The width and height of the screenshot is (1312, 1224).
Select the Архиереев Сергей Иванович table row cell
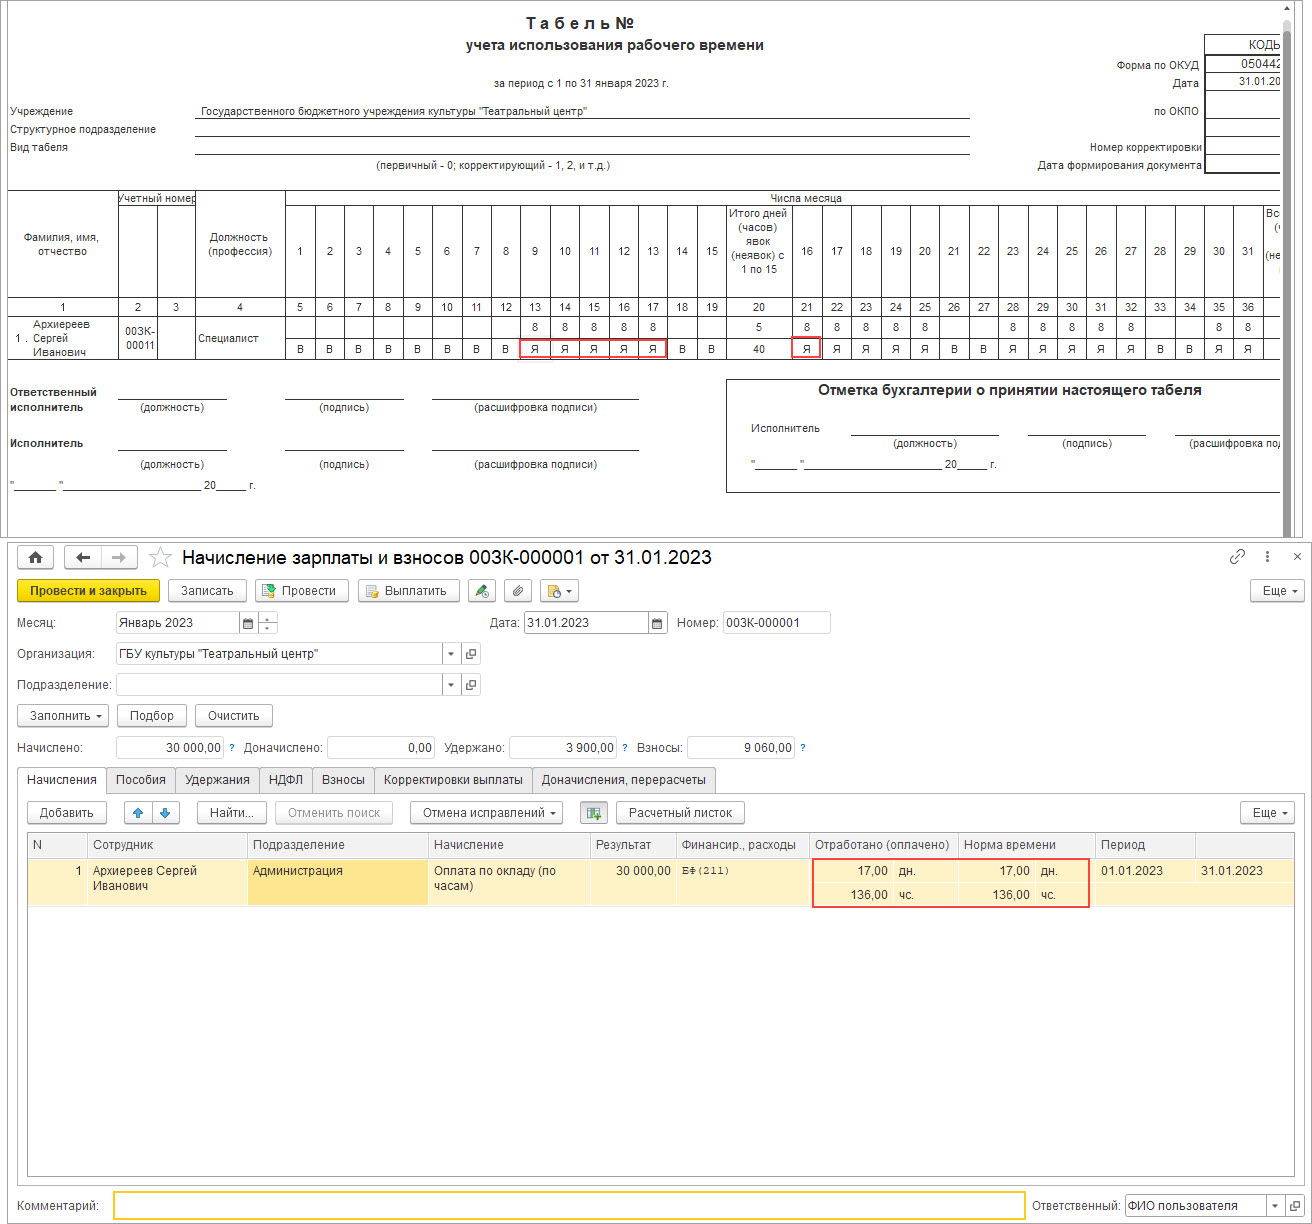point(167,882)
